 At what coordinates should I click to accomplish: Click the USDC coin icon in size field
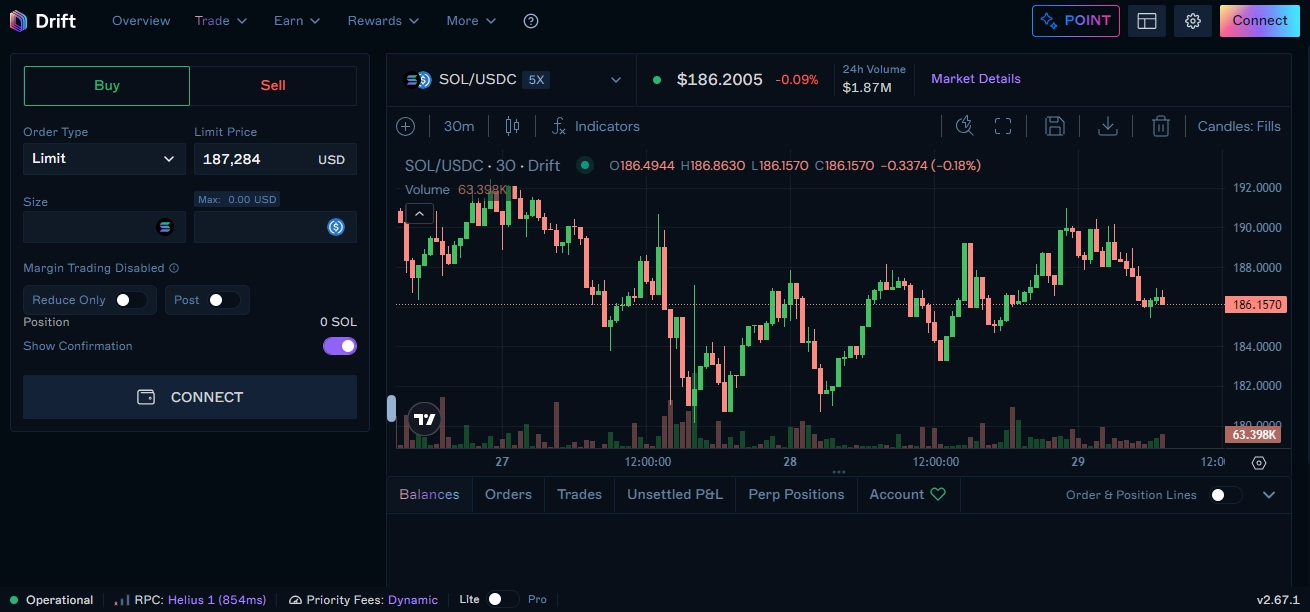(x=336, y=227)
